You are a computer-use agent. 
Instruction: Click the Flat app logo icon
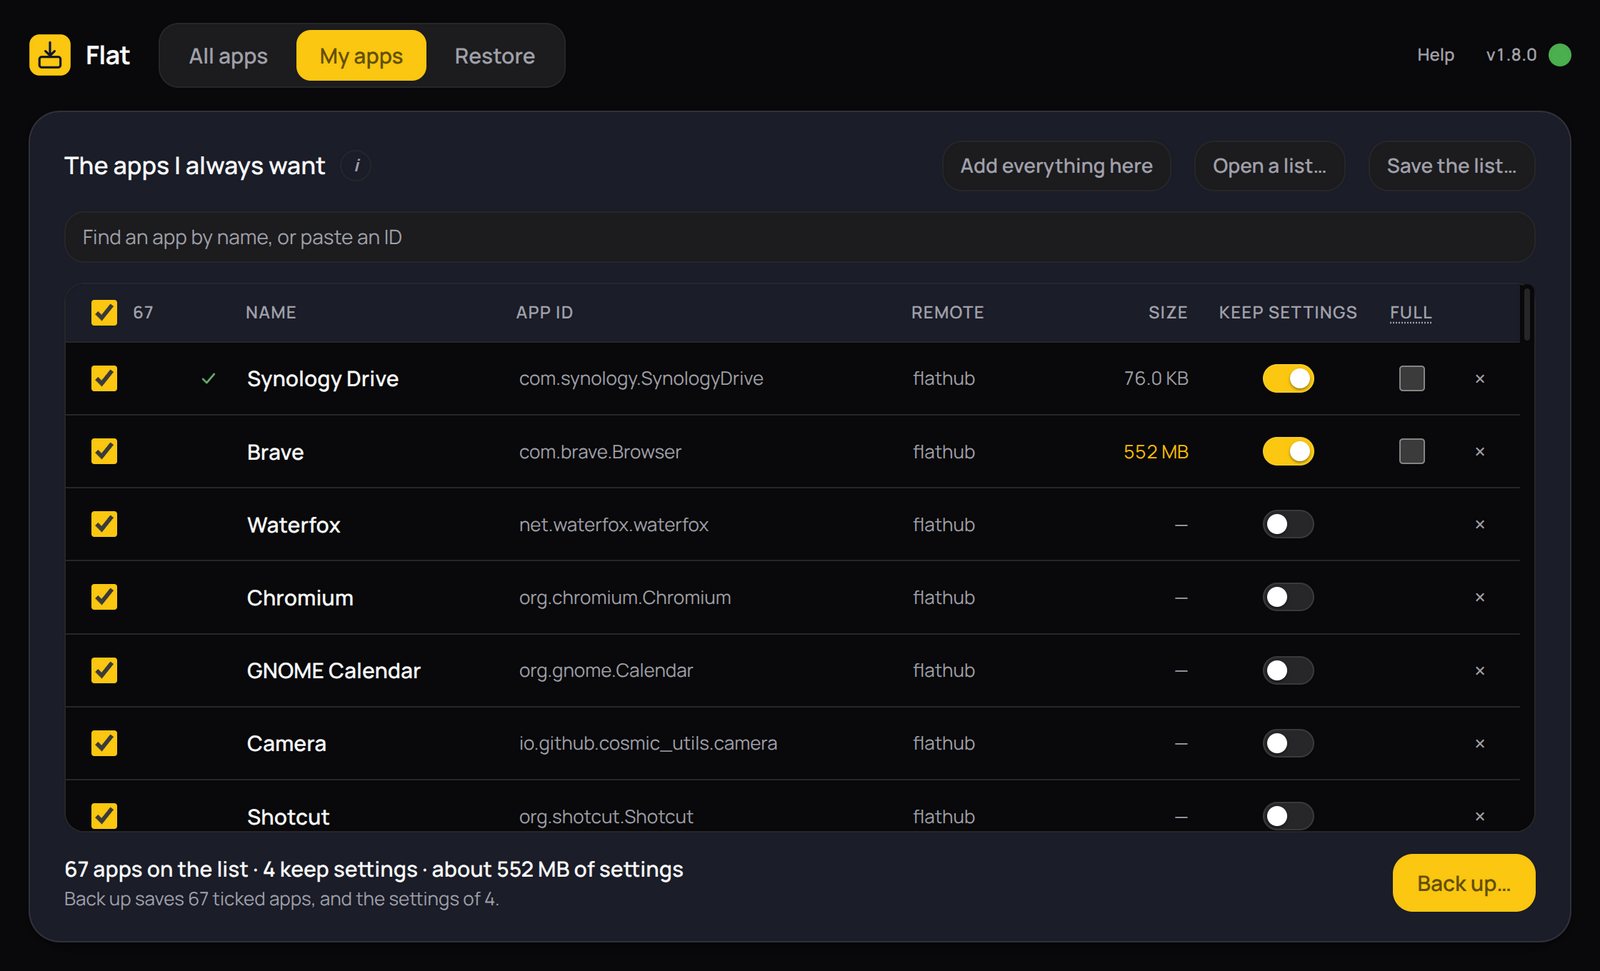pyautogui.click(x=50, y=55)
